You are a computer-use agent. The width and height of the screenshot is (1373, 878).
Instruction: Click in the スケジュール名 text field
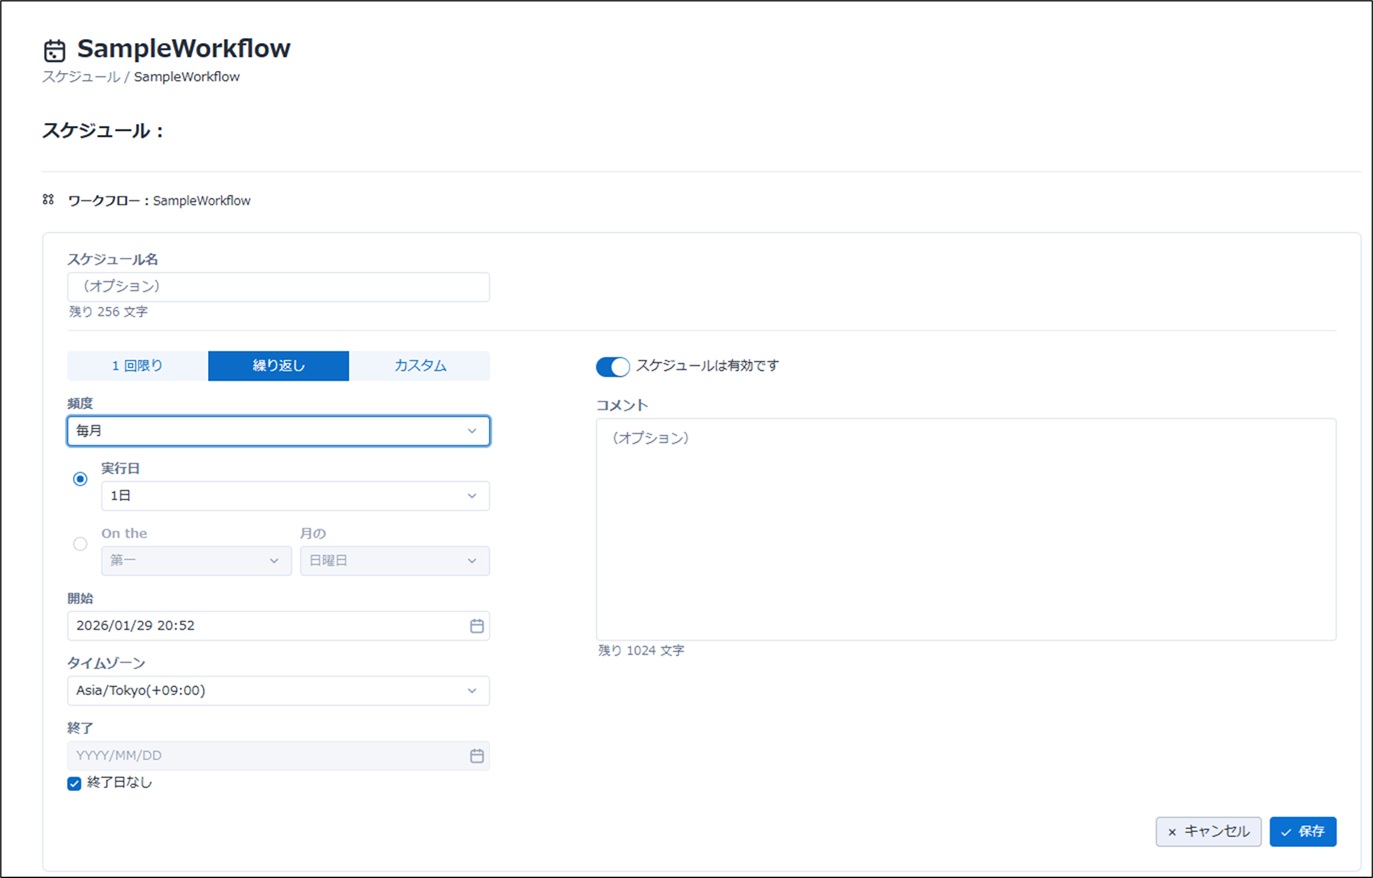click(278, 287)
